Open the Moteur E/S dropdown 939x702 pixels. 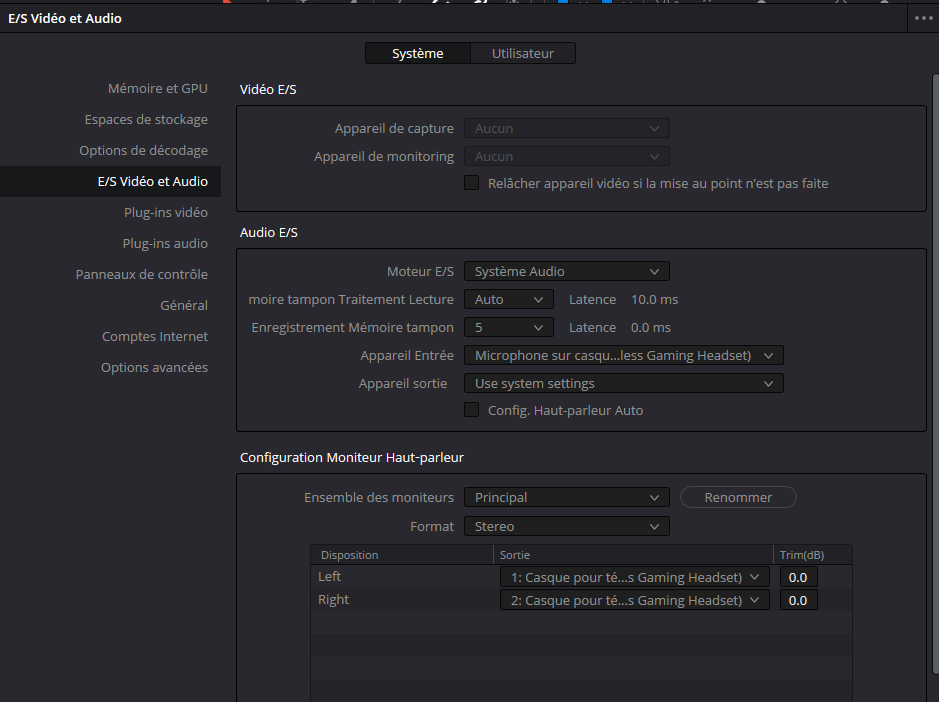[x=566, y=271]
